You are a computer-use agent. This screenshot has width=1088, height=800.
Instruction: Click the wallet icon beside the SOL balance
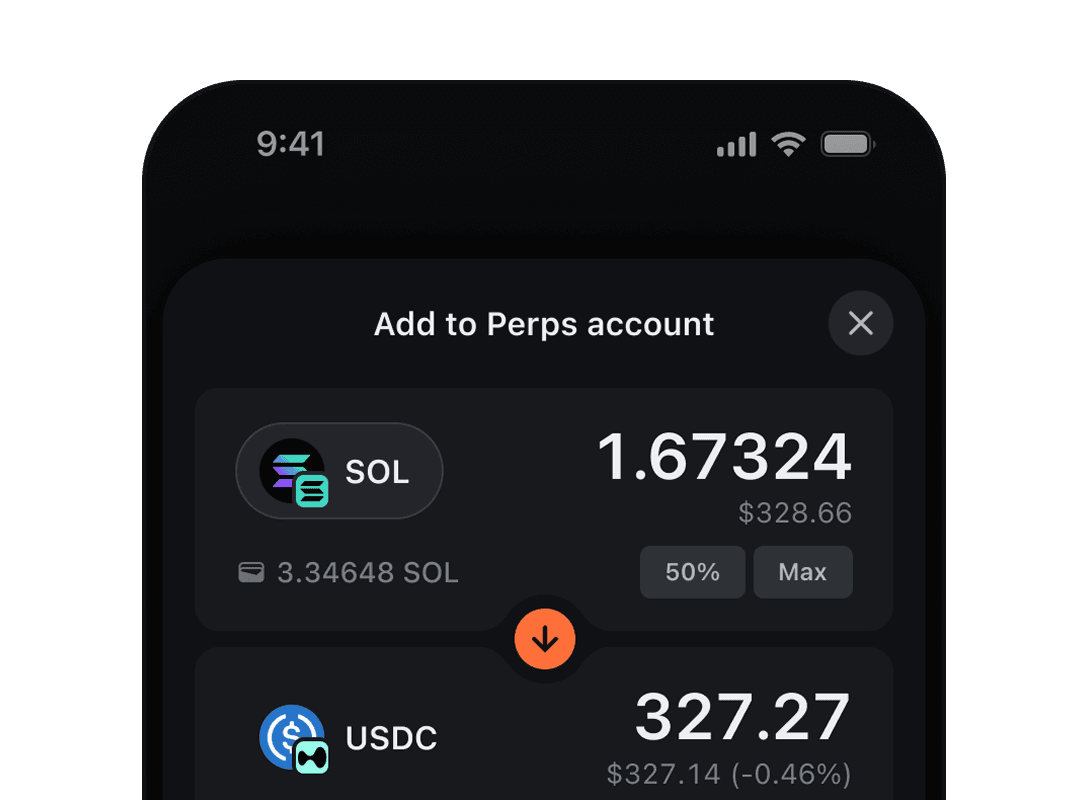[250, 572]
